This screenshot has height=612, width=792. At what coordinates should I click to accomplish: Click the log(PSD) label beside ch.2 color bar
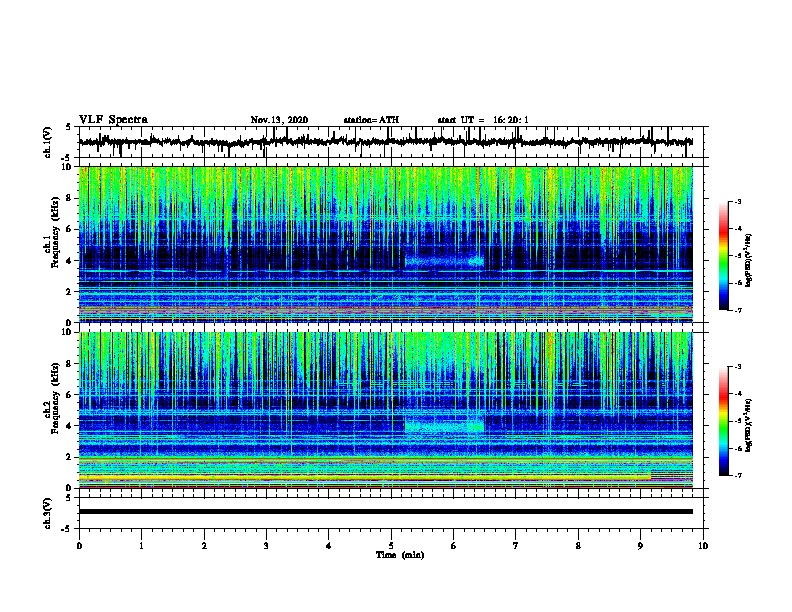[x=748, y=425]
